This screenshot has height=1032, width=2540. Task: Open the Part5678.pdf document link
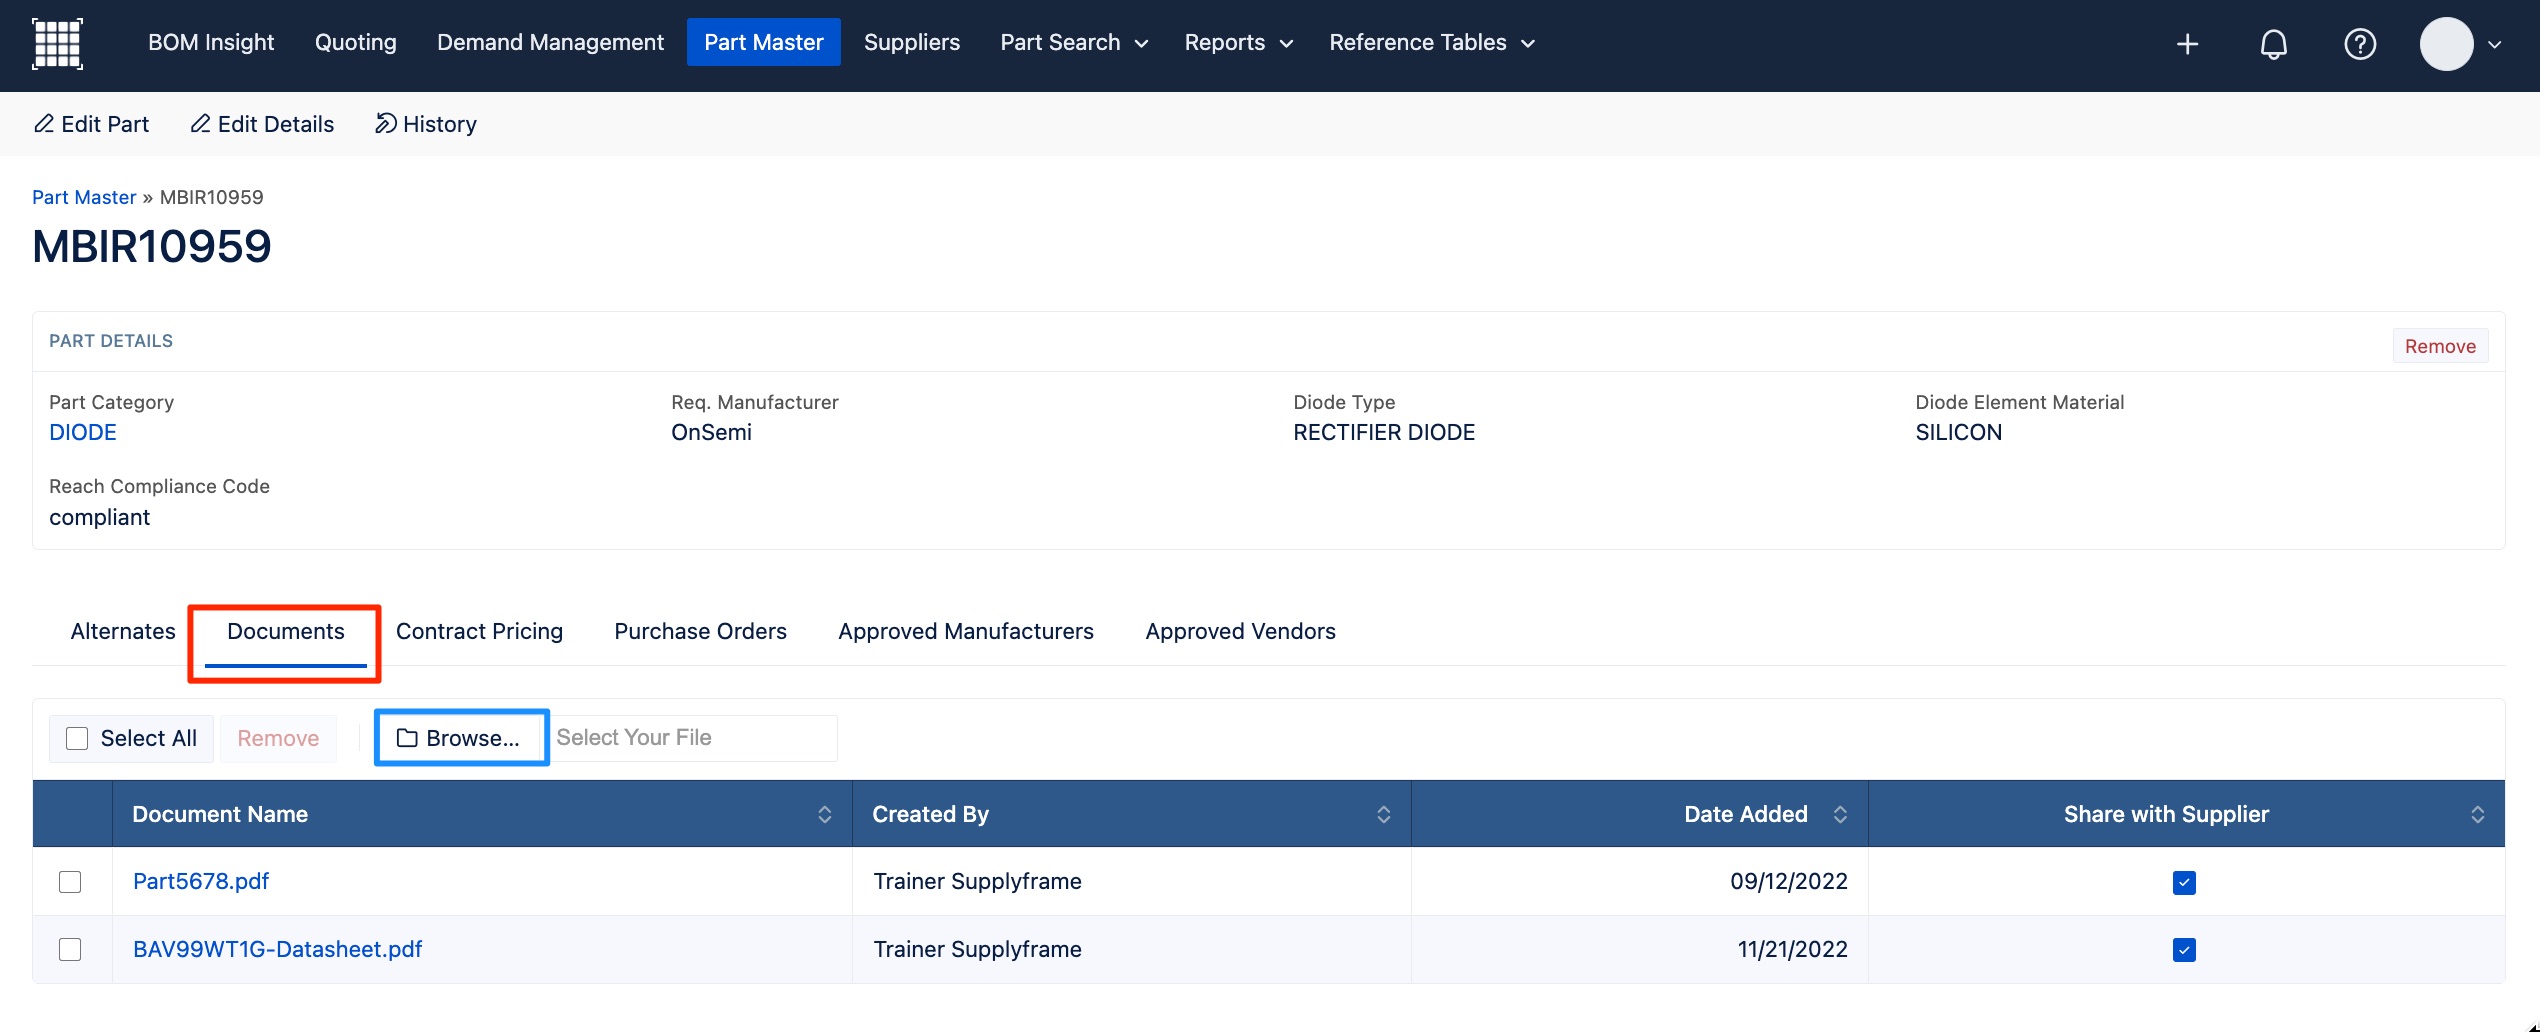coord(201,881)
